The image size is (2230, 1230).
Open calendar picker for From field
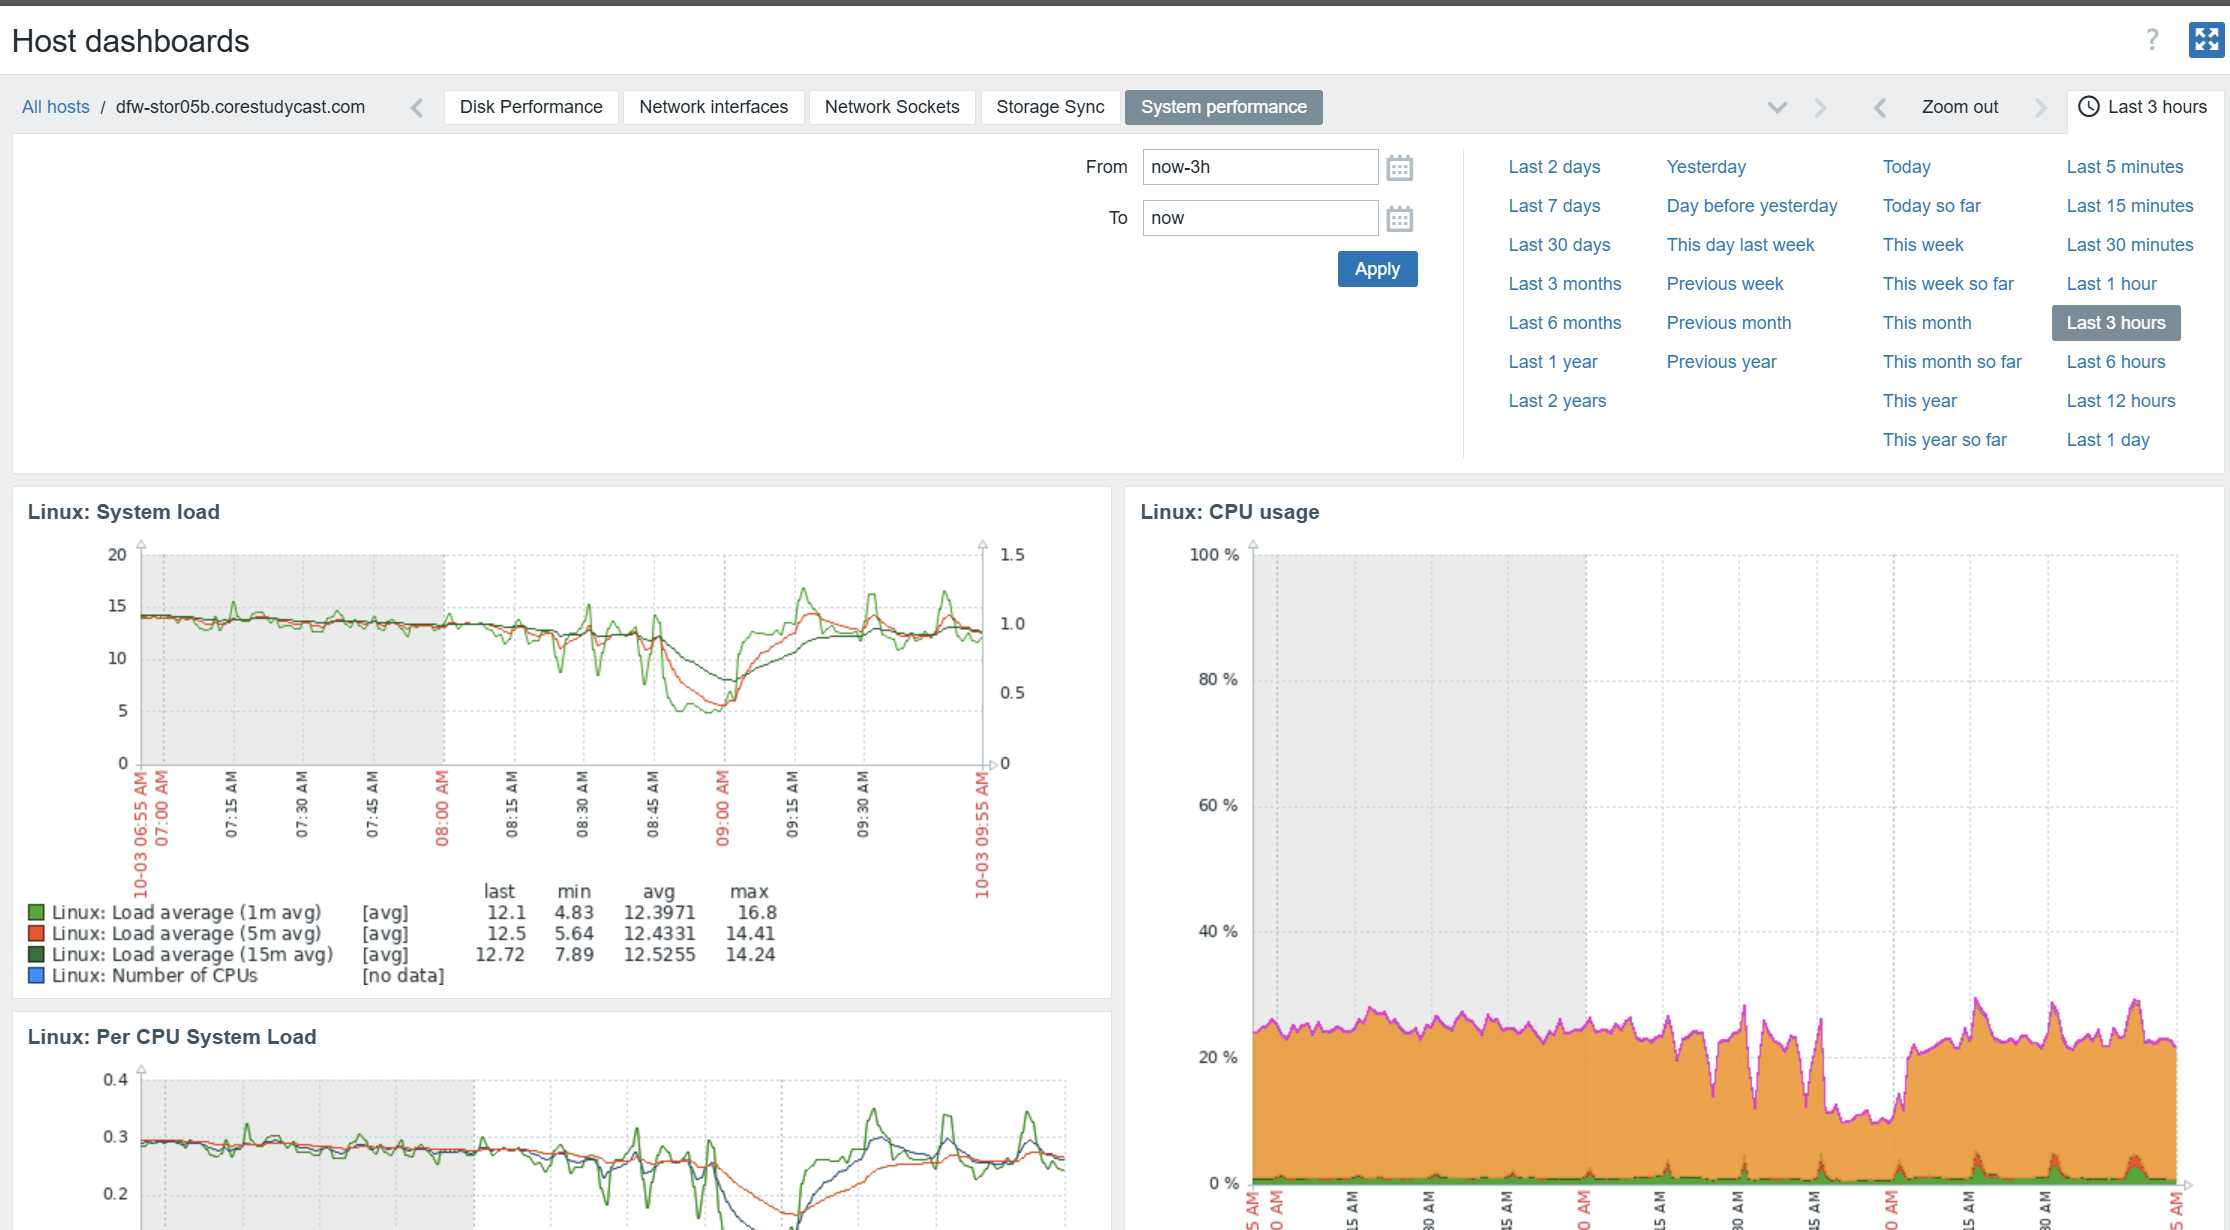pos(1399,168)
